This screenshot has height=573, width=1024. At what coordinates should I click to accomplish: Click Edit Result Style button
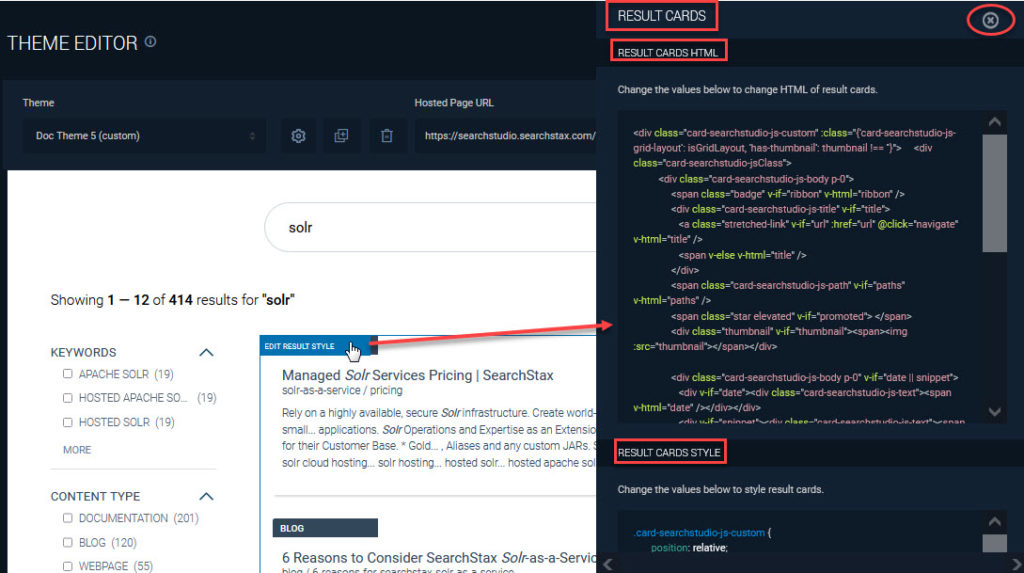point(315,346)
